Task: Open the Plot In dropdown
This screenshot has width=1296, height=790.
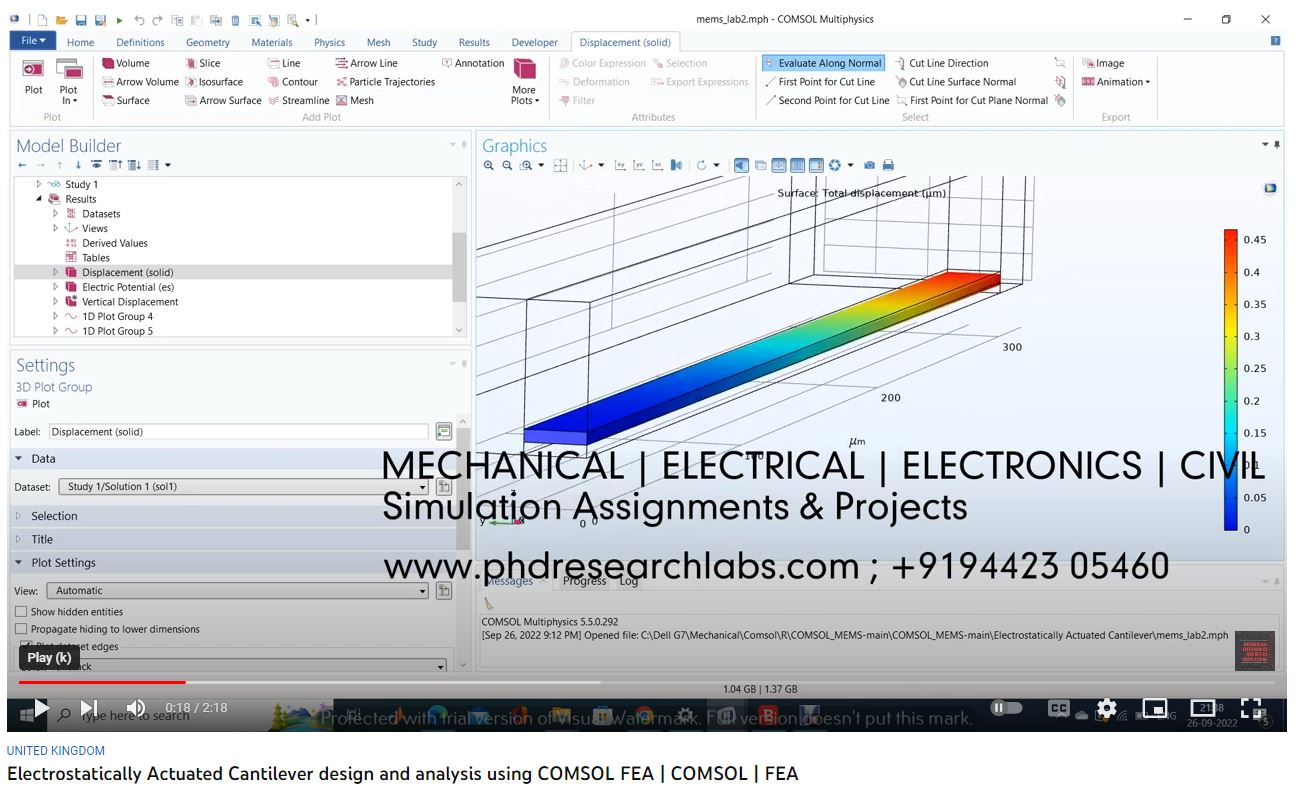Action: (69, 82)
